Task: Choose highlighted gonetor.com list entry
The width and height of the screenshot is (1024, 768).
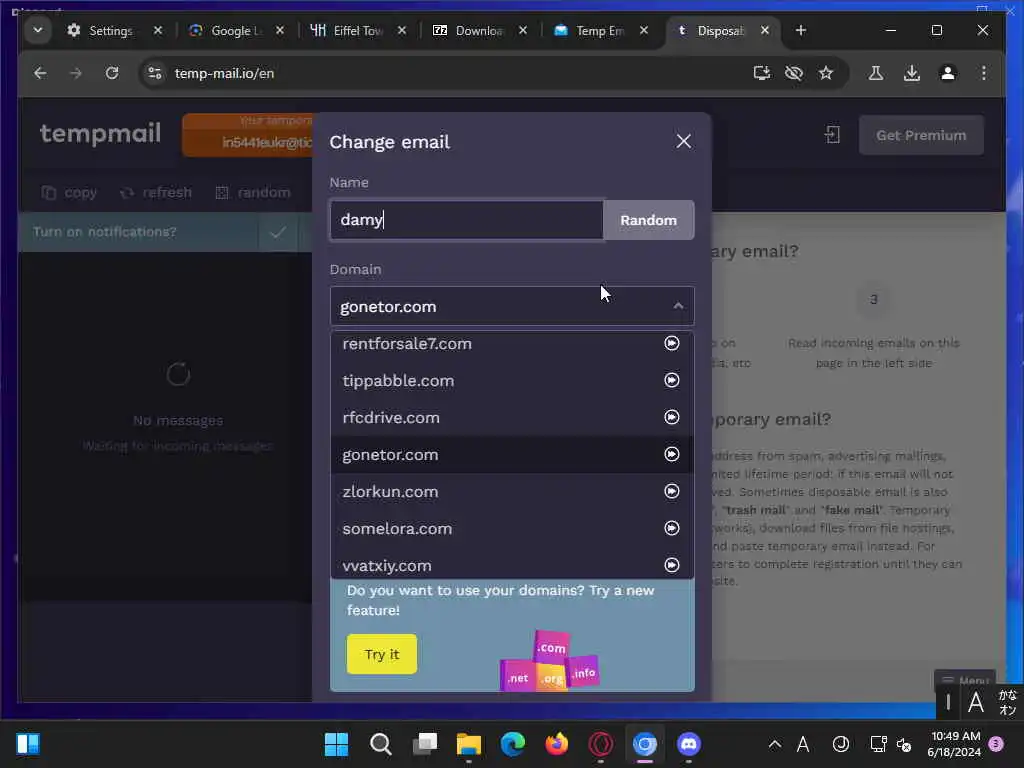Action: coord(512,455)
